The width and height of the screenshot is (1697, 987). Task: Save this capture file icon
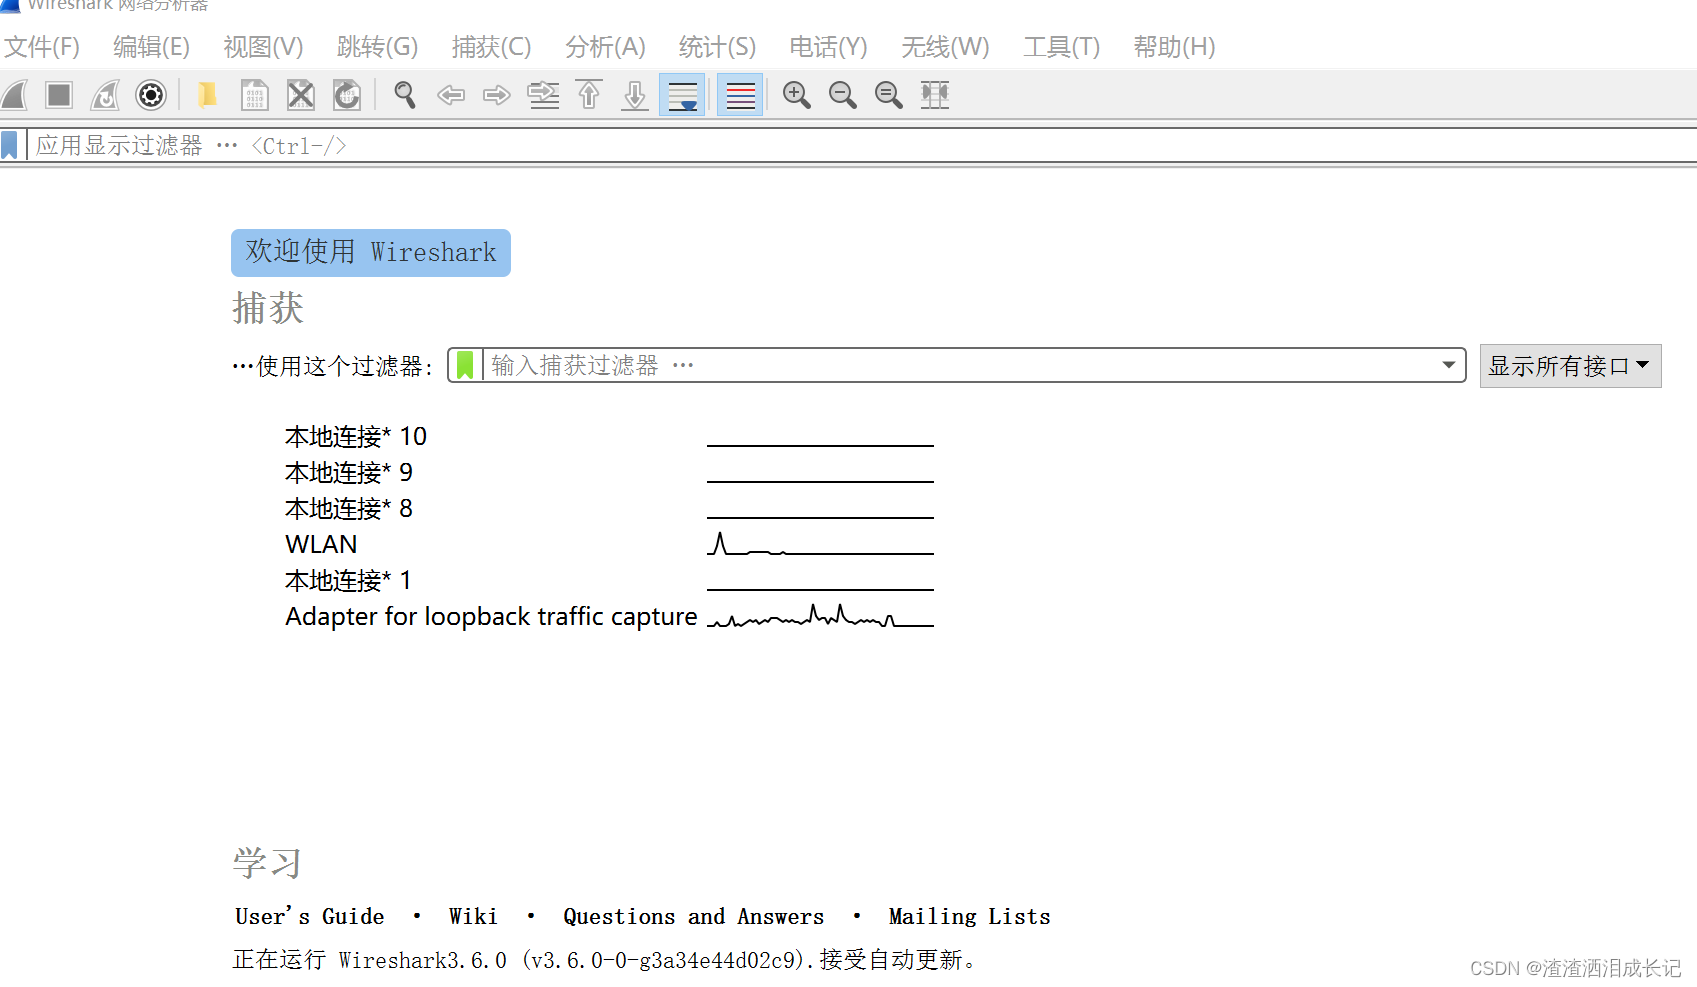(x=255, y=95)
